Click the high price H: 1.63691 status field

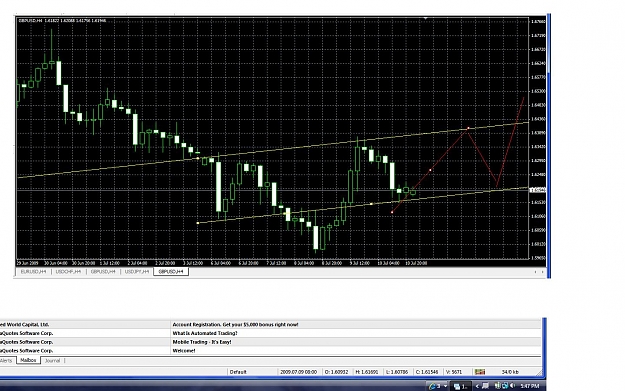click(367, 372)
